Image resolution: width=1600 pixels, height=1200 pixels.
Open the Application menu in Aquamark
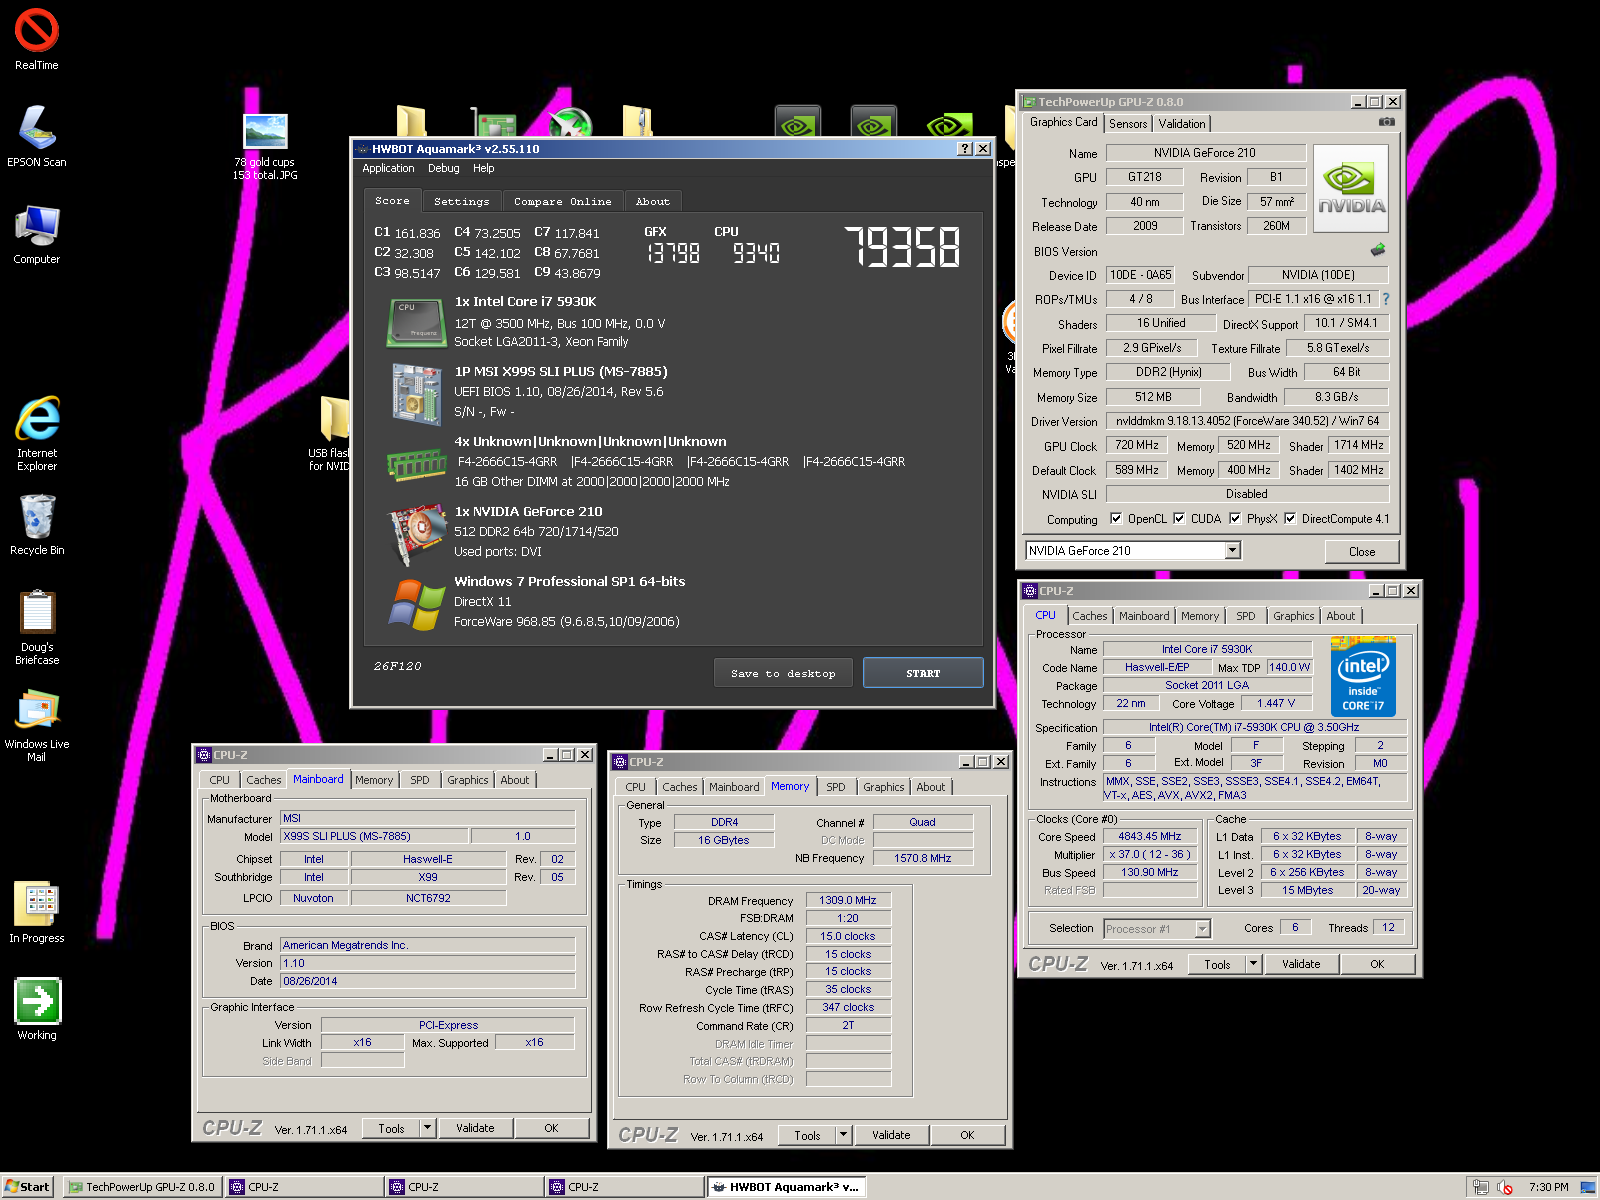point(388,168)
